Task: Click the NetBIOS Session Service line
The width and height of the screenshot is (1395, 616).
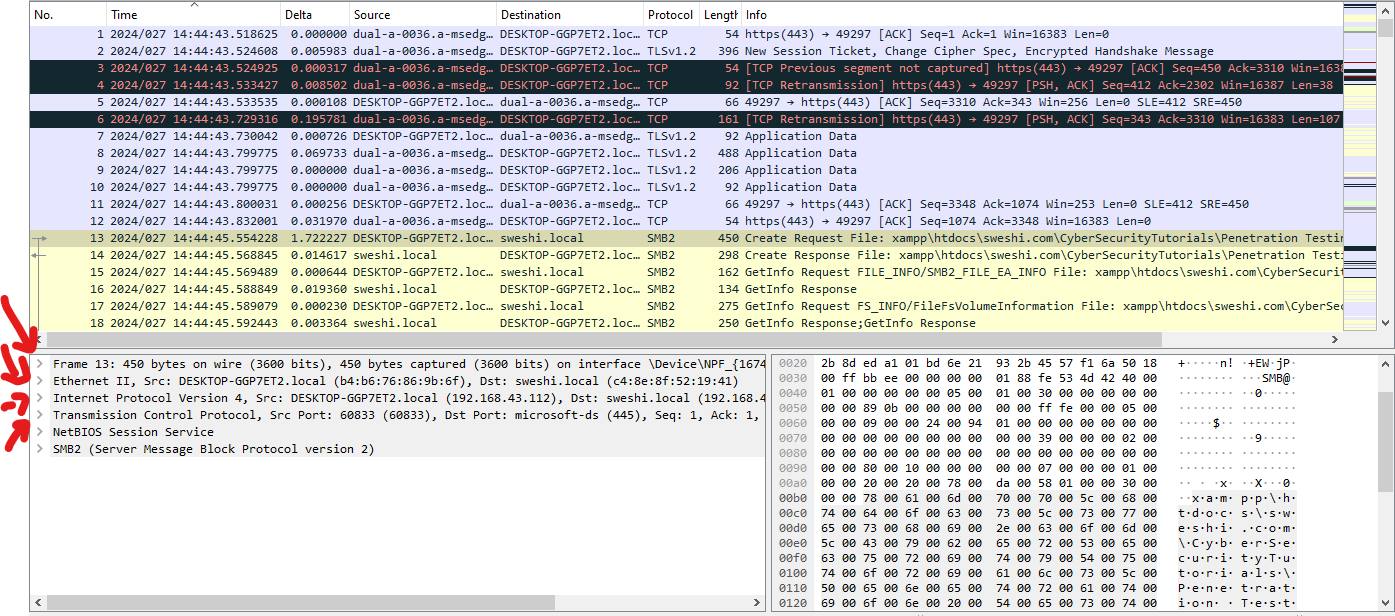Action: coord(133,432)
